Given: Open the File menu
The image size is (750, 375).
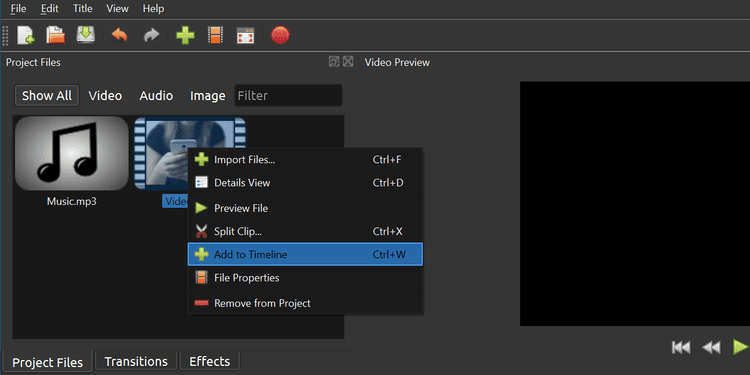Looking at the screenshot, I should click(x=18, y=9).
